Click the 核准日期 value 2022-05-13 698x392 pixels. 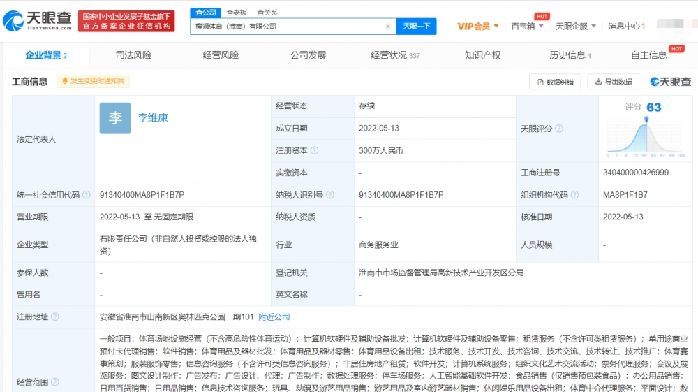(x=623, y=217)
